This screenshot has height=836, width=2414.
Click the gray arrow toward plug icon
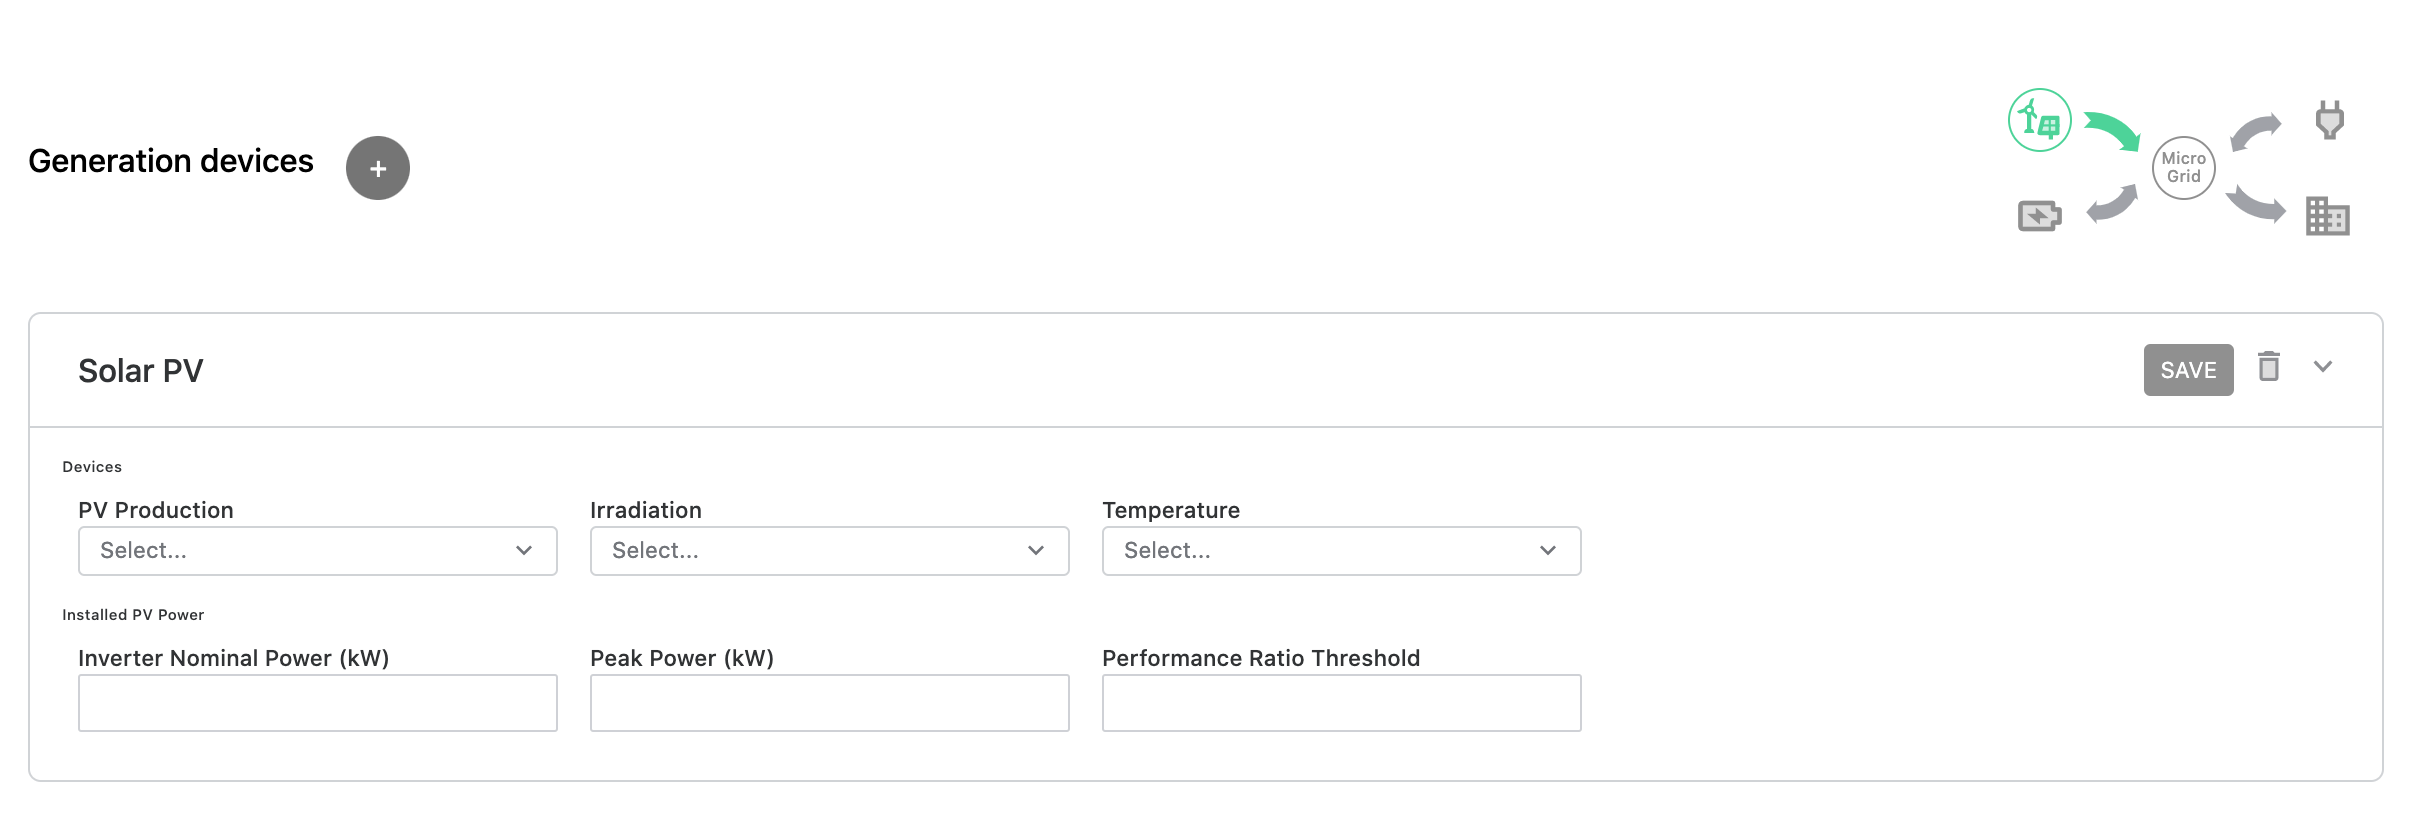point(2256,132)
